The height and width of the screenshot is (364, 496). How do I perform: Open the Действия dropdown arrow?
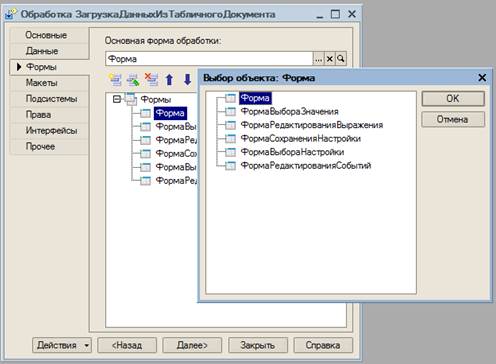click(x=86, y=345)
